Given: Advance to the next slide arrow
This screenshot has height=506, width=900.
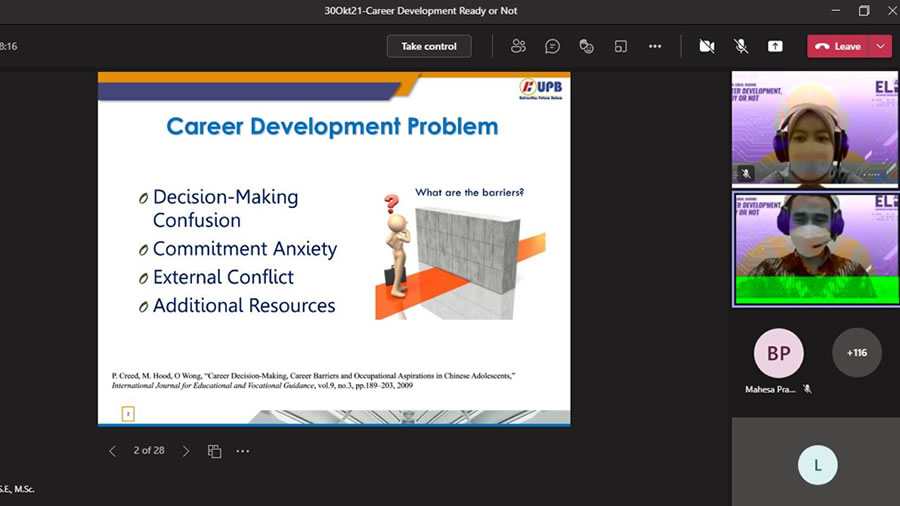Looking at the screenshot, I should [186, 451].
